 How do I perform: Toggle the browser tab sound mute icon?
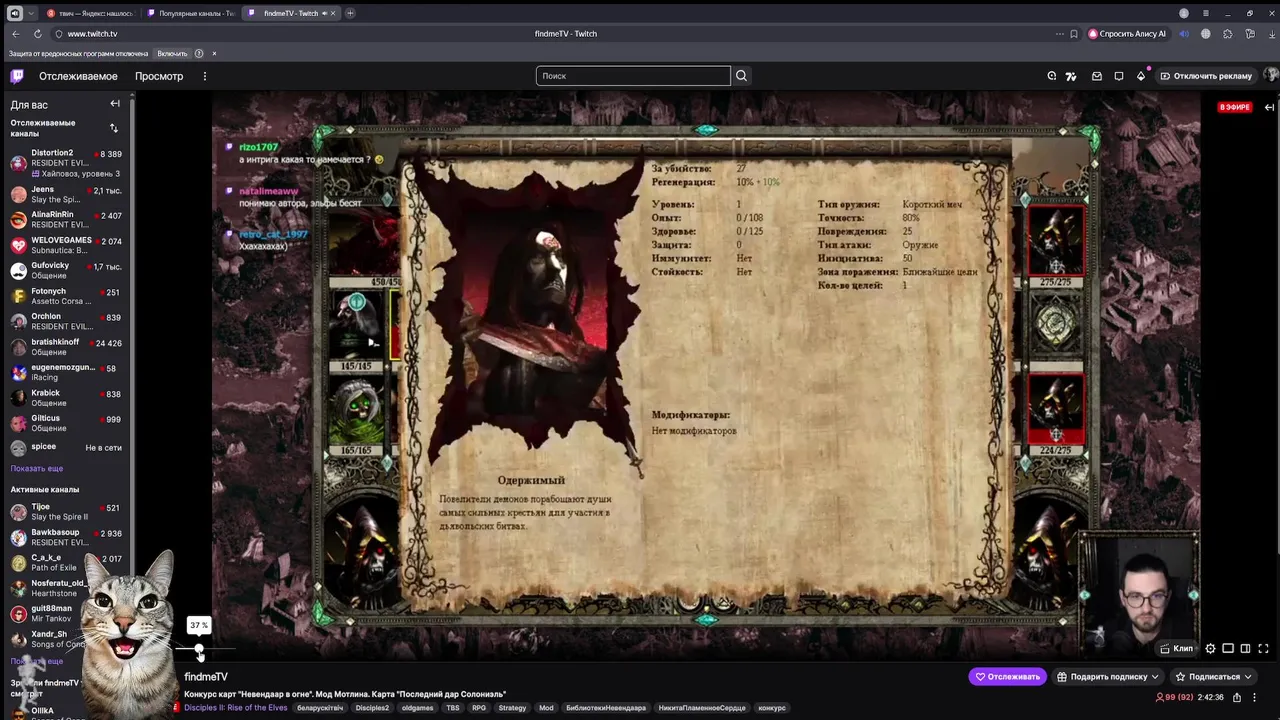(x=324, y=13)
